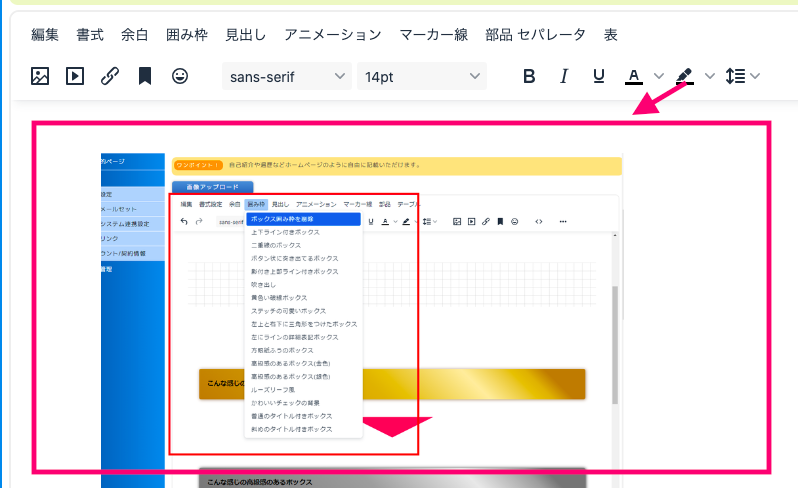Open the マーカー線 menu
Image resolution: width=798 pixels, height=488 pixels.
(x=433, y=35)
